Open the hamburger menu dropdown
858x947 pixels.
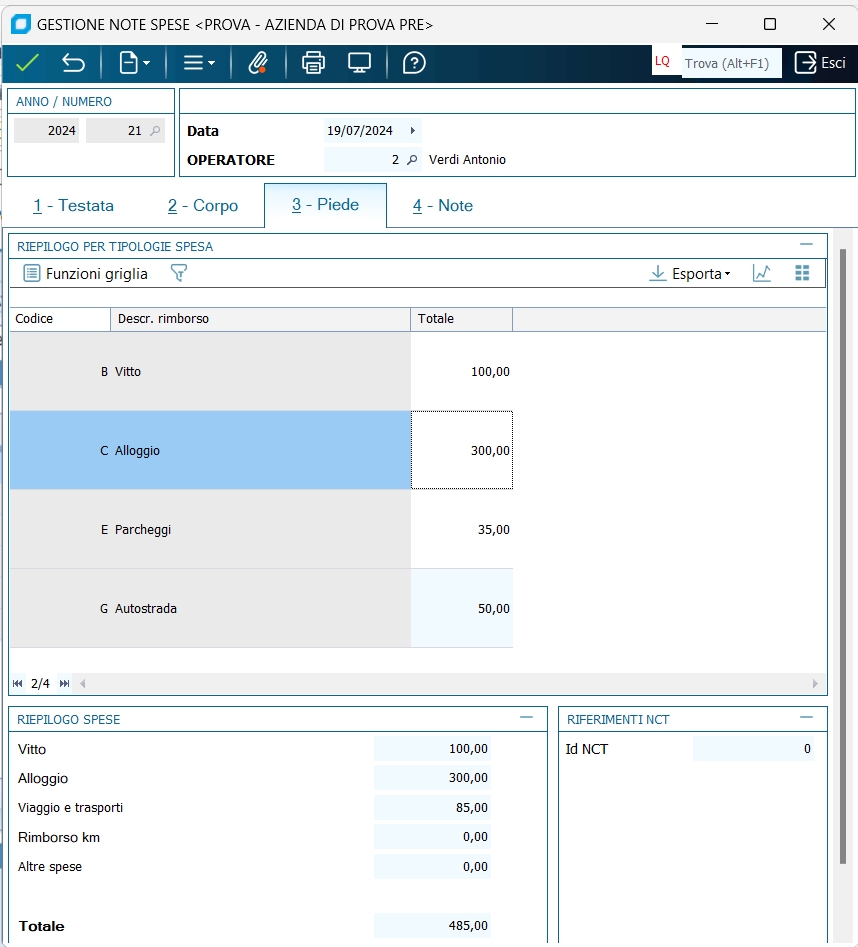(199, 63)
